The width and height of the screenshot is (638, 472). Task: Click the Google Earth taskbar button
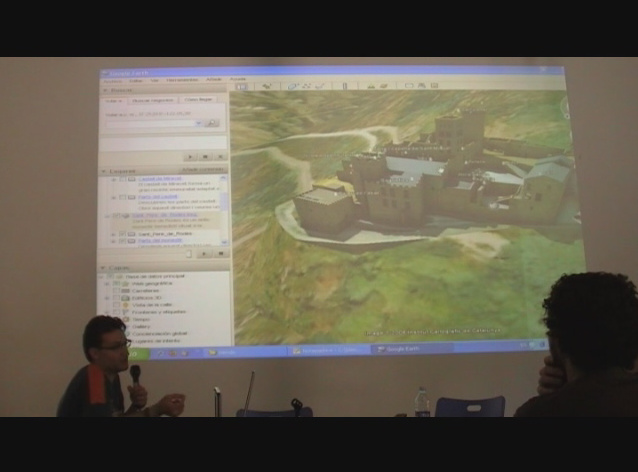411,349
